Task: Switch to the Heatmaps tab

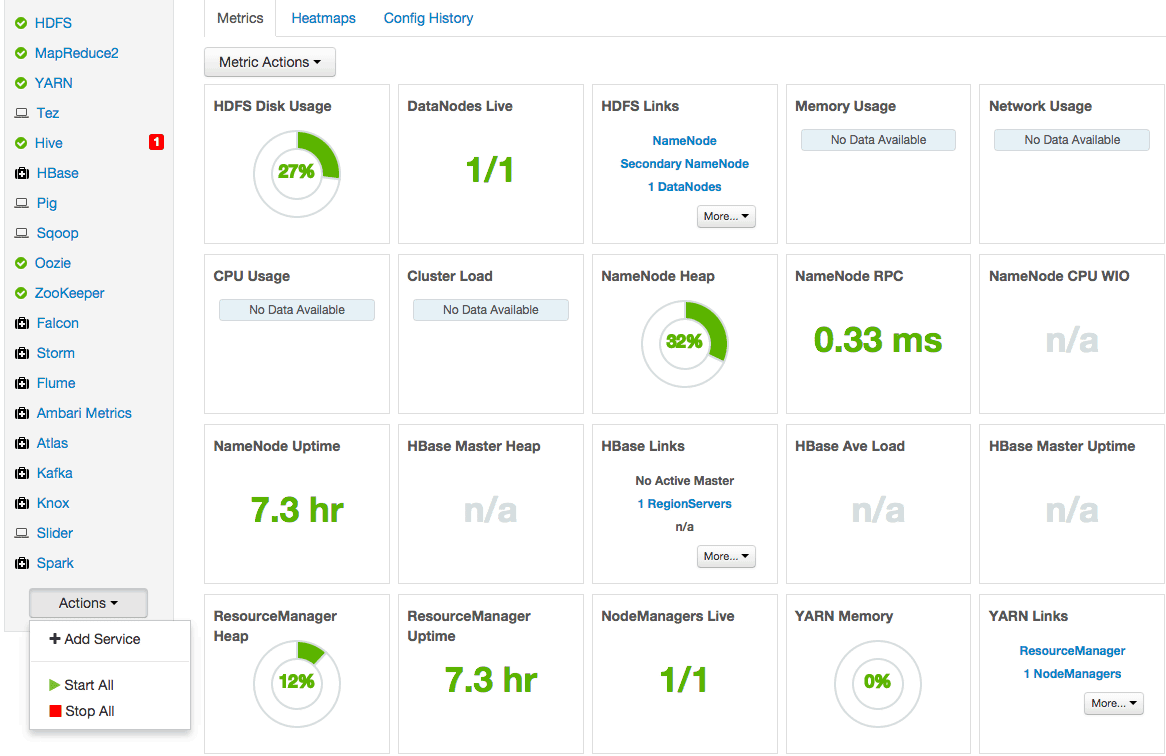Action: pos(323,18)
